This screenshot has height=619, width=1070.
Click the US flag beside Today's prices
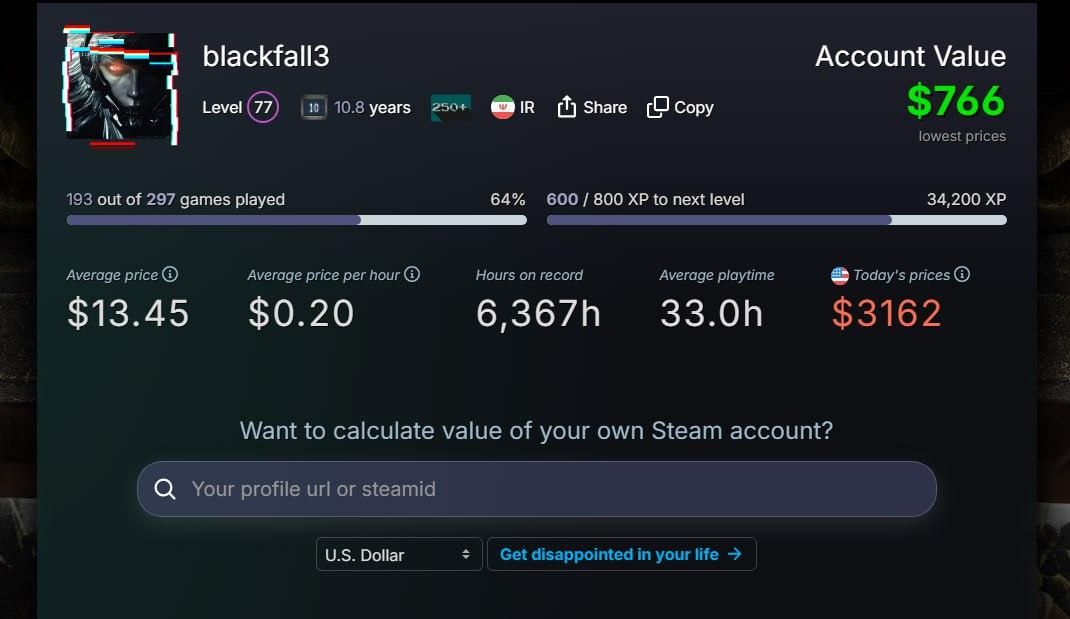tap(839, 276)
